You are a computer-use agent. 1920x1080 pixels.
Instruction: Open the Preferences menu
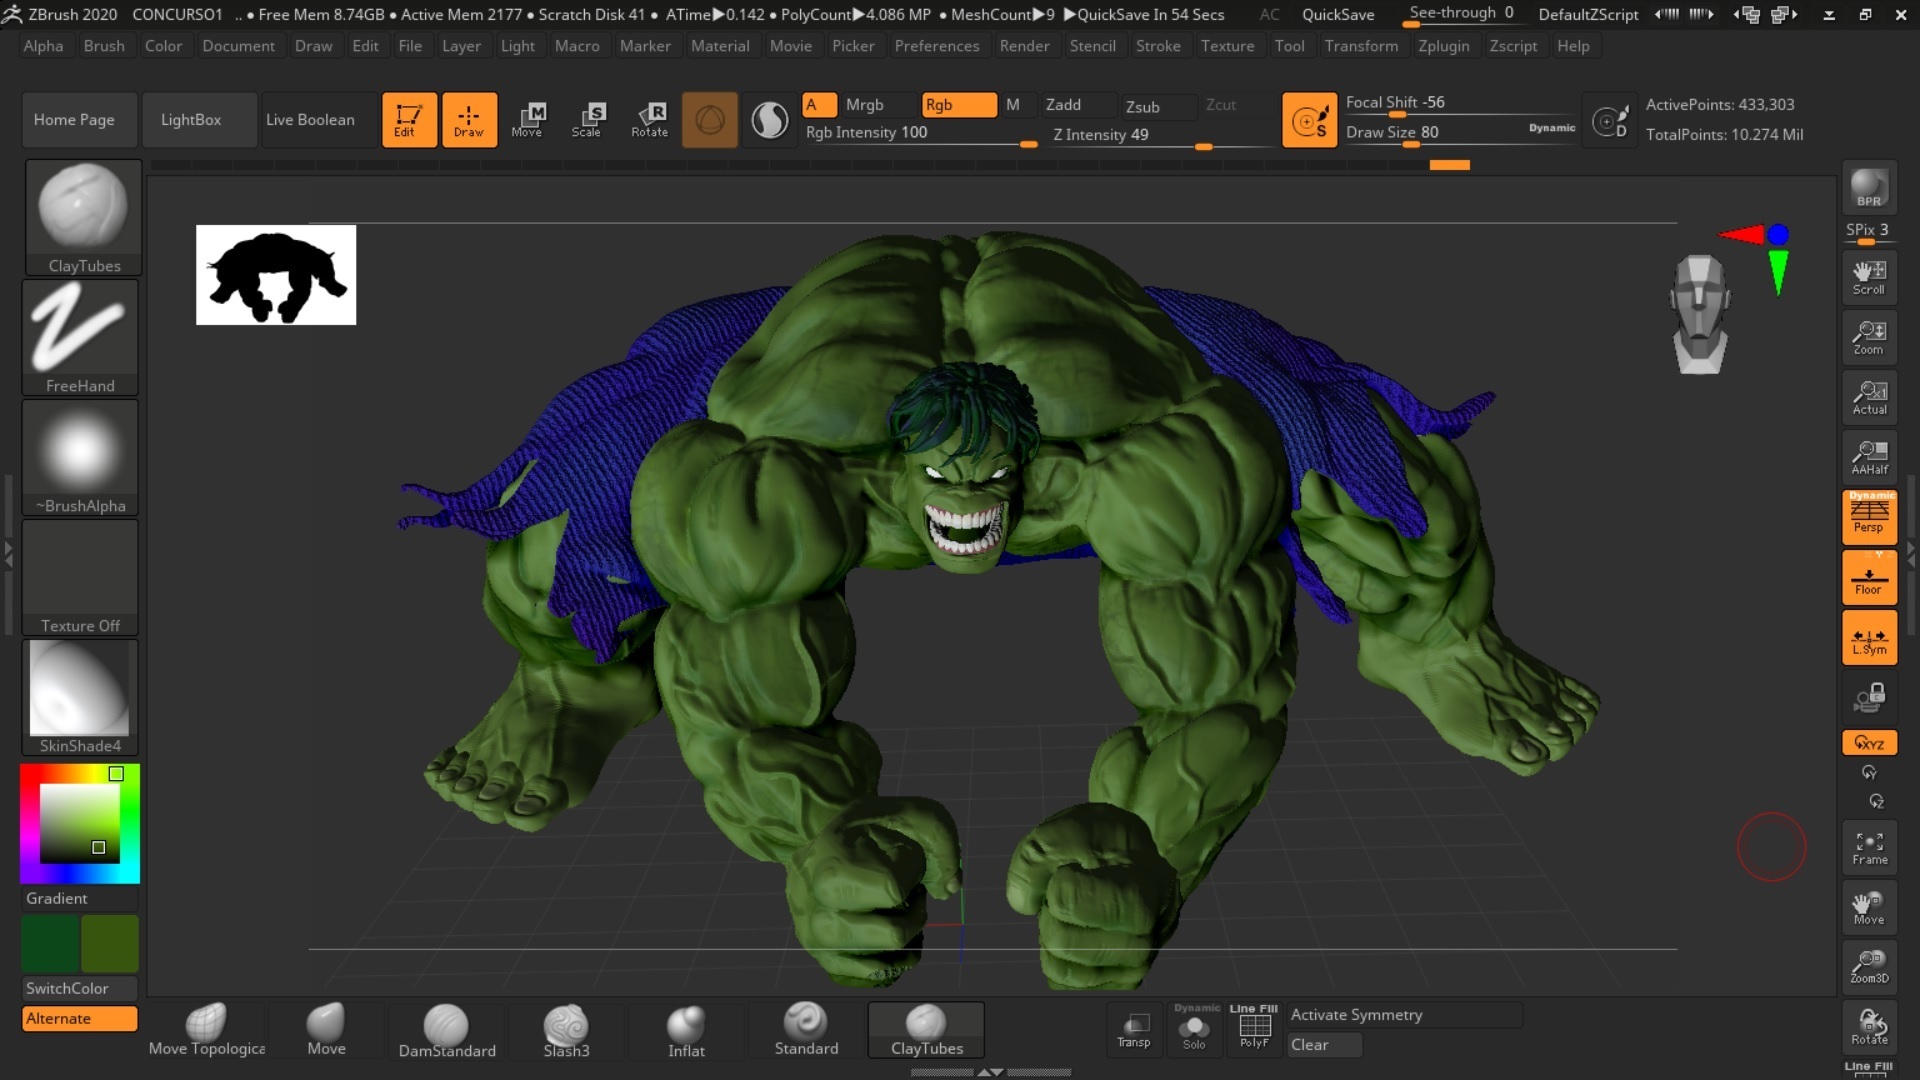click(936, 46)
